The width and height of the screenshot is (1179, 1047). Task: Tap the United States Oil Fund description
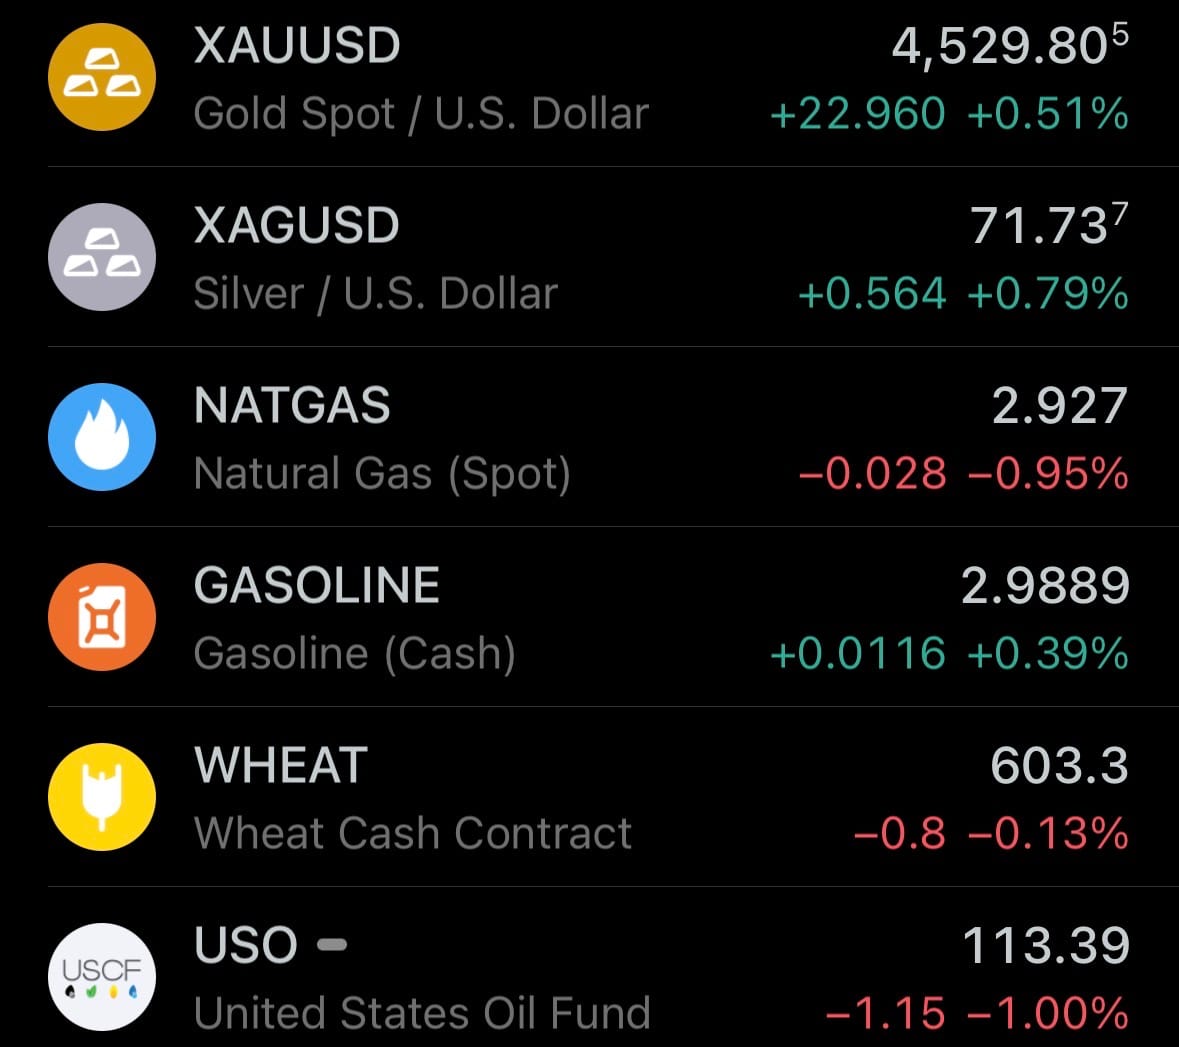click(422, 1013)
